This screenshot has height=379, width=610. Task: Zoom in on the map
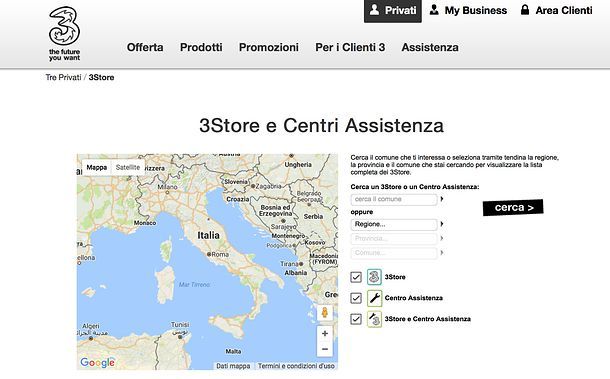click(x=324, y=333)
